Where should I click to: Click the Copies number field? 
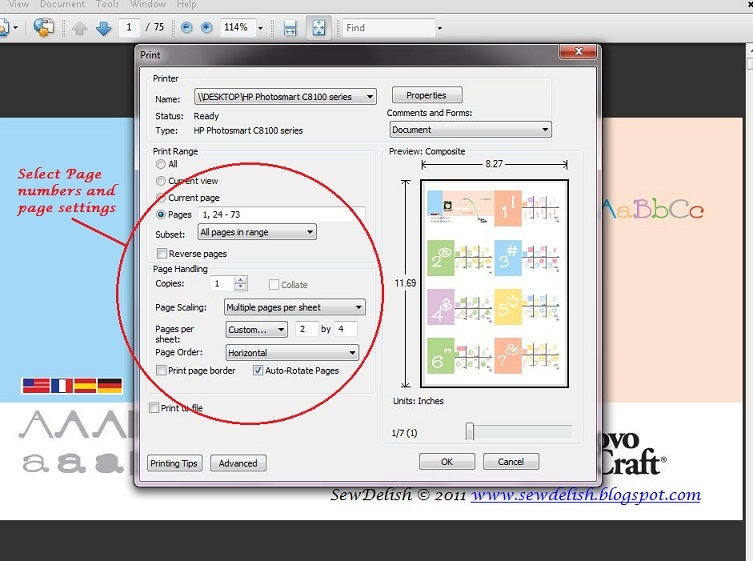click(x=222, y=283)
